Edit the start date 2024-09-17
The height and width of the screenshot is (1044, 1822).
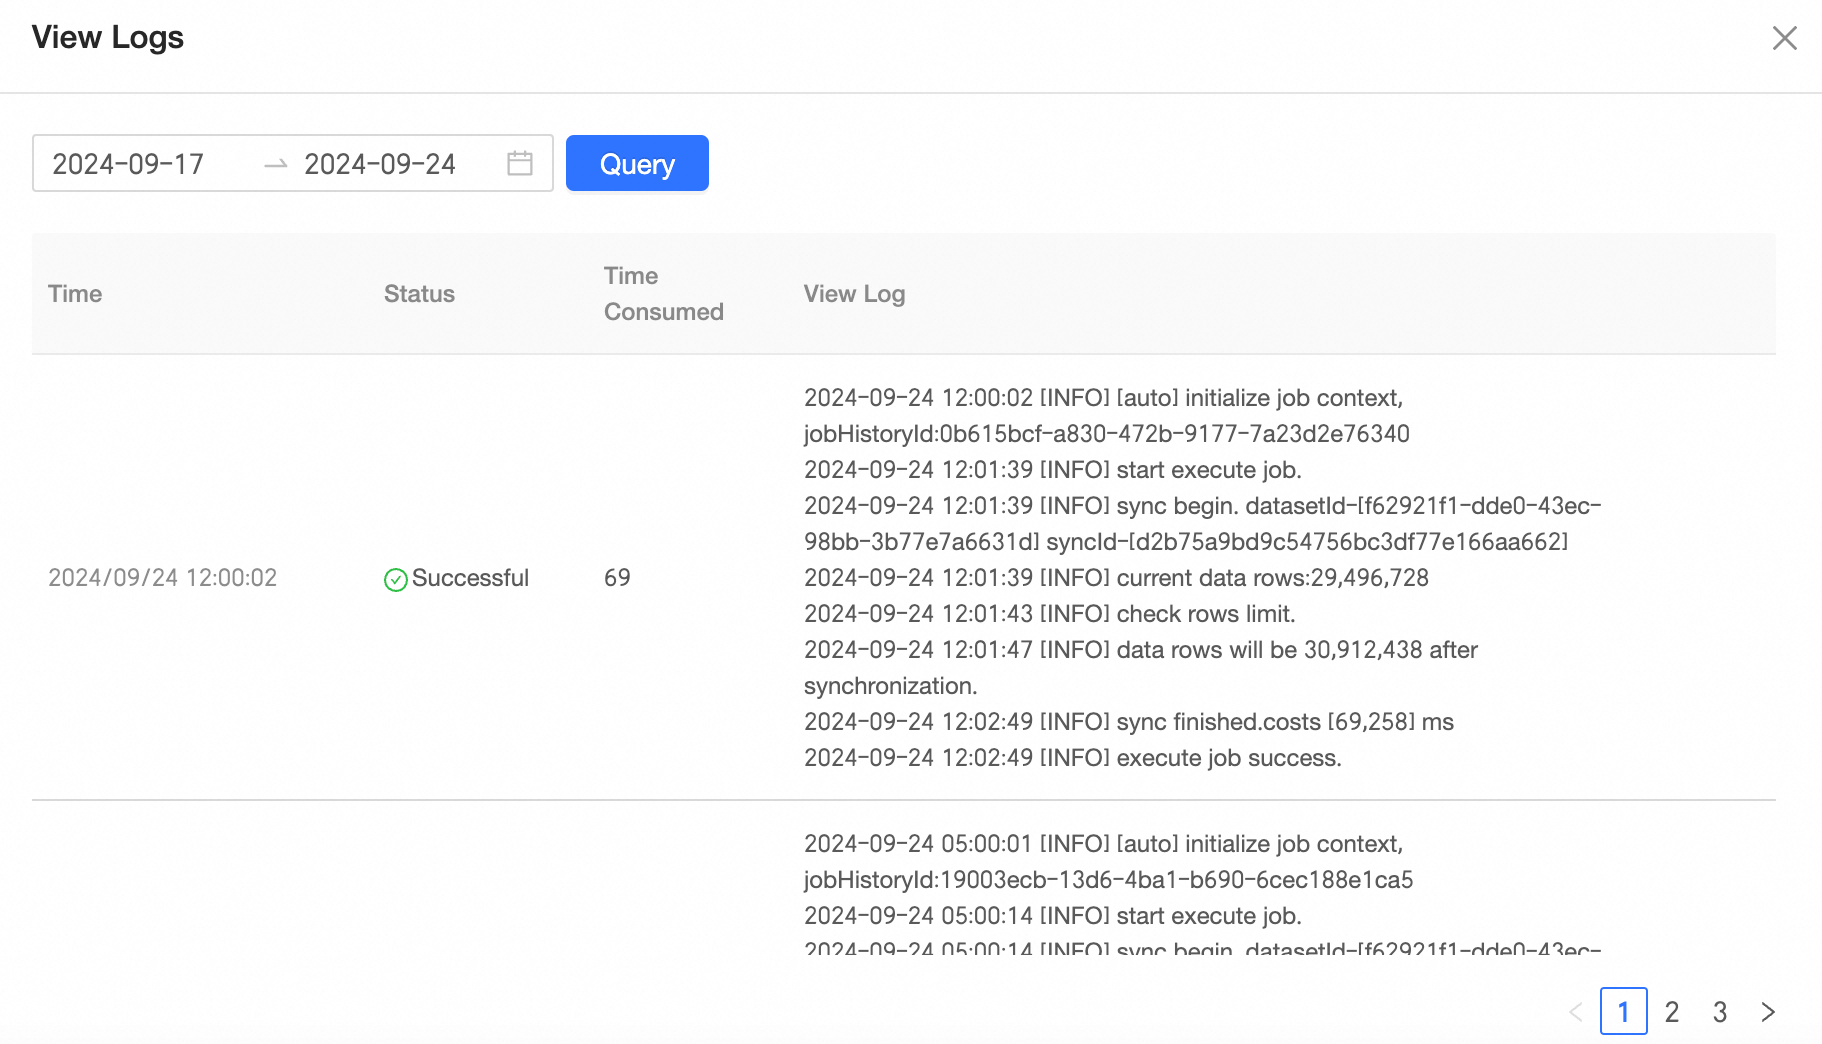pos(128,164)
